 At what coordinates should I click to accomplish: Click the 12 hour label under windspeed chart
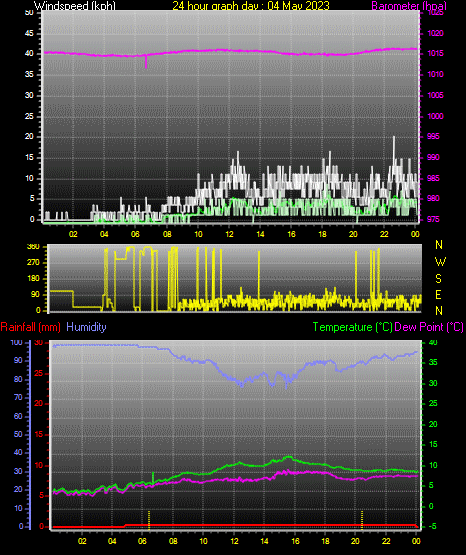(x=229, y=234)
